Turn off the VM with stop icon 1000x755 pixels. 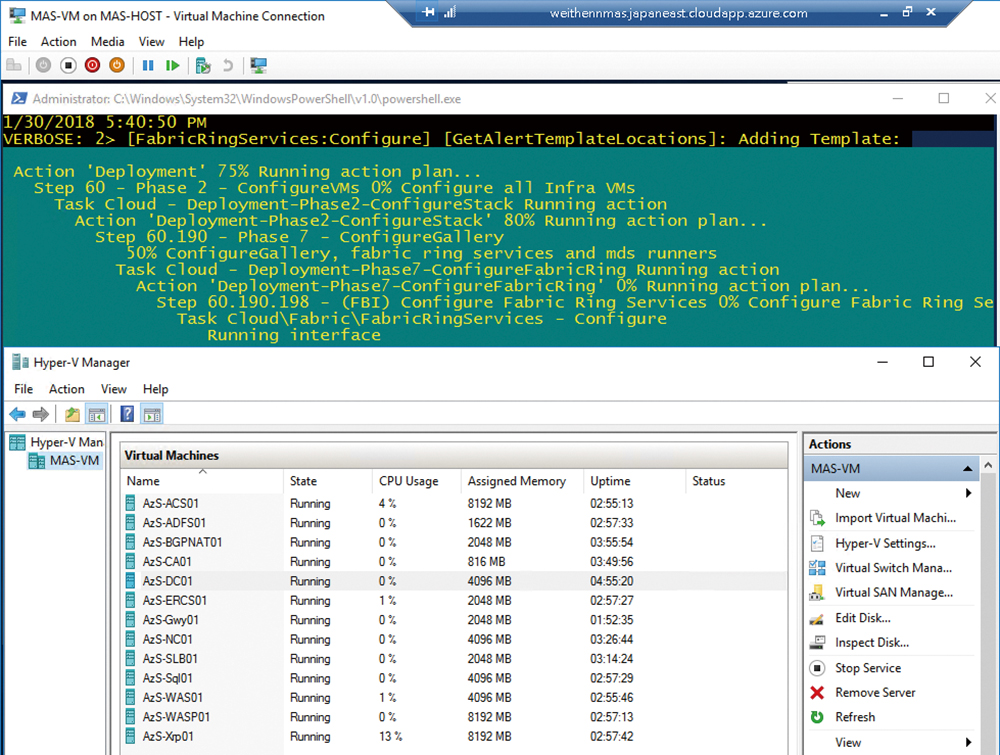[68, 66]
